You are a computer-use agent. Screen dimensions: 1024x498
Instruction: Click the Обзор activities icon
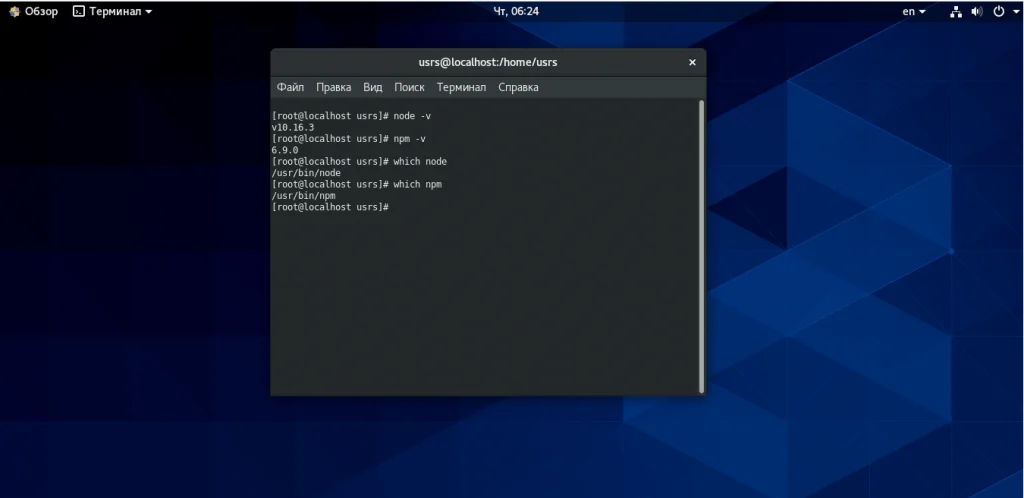(14, 11)
